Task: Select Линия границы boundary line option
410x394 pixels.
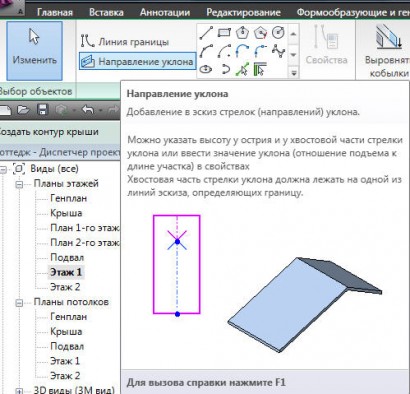Action: (x=125, y=42)
